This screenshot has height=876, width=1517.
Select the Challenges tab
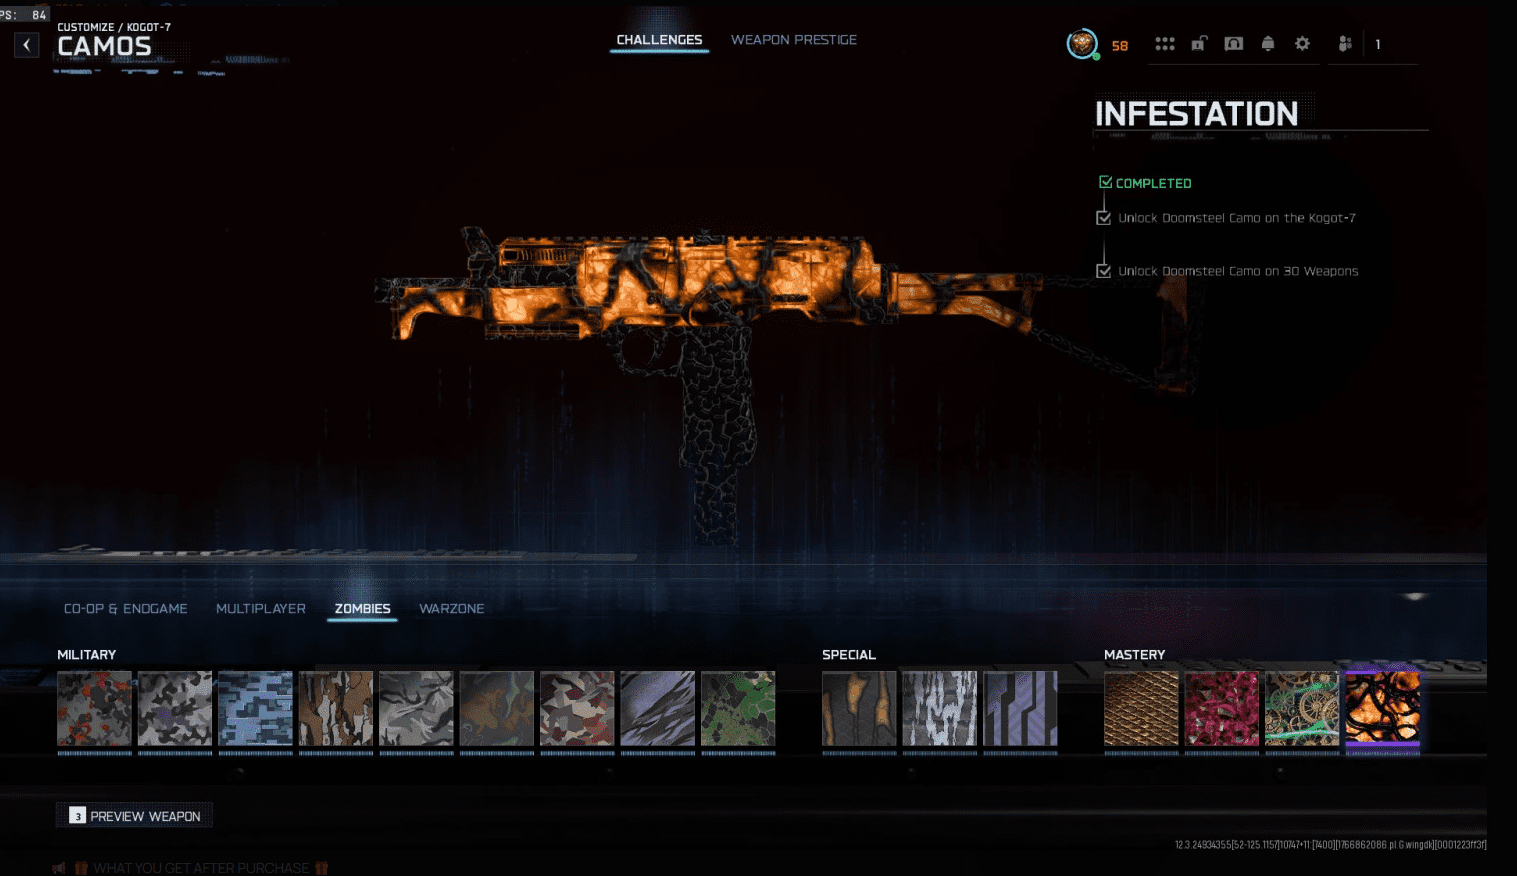[659, 40]
